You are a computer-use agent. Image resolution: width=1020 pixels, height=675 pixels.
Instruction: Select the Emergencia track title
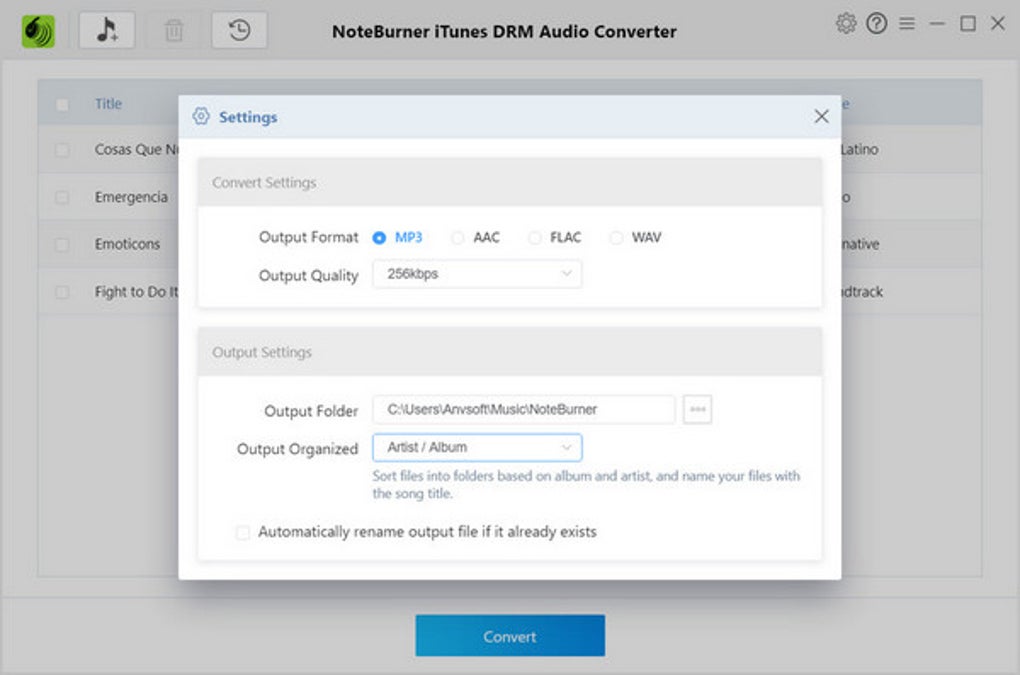click(x=131, y=197)
